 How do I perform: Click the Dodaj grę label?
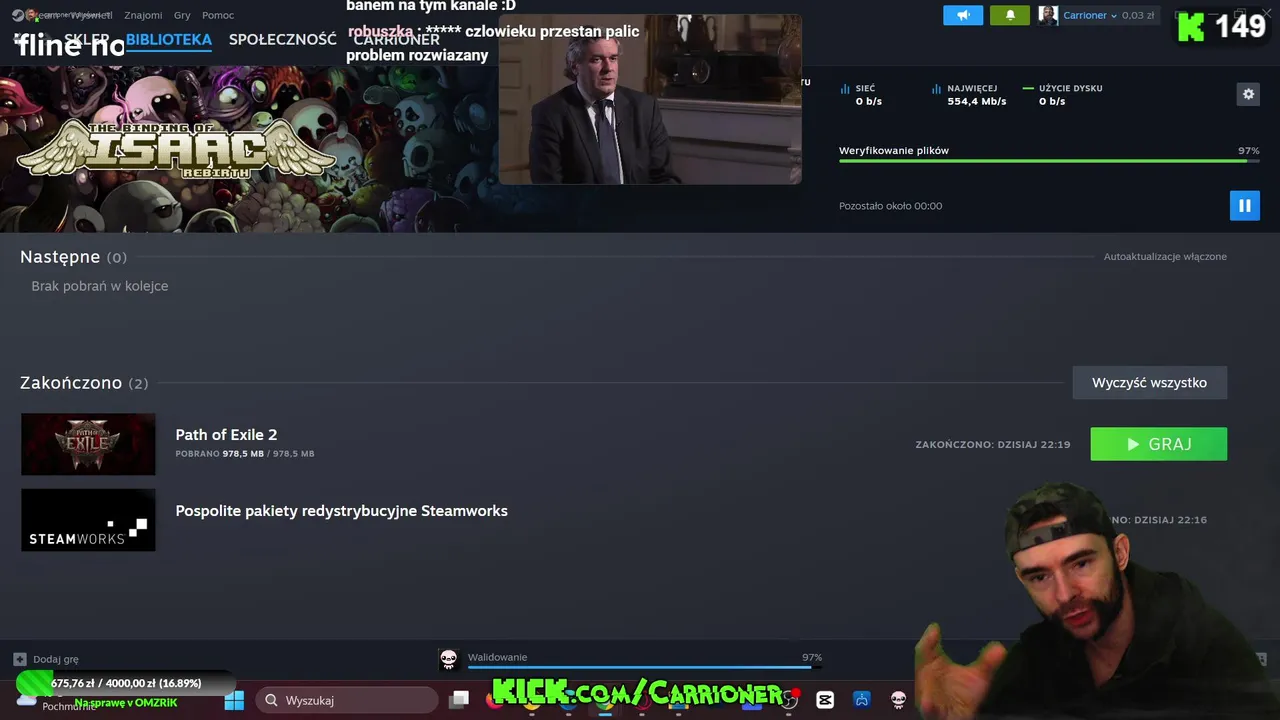pyautogui.click(x=56, y=659)
